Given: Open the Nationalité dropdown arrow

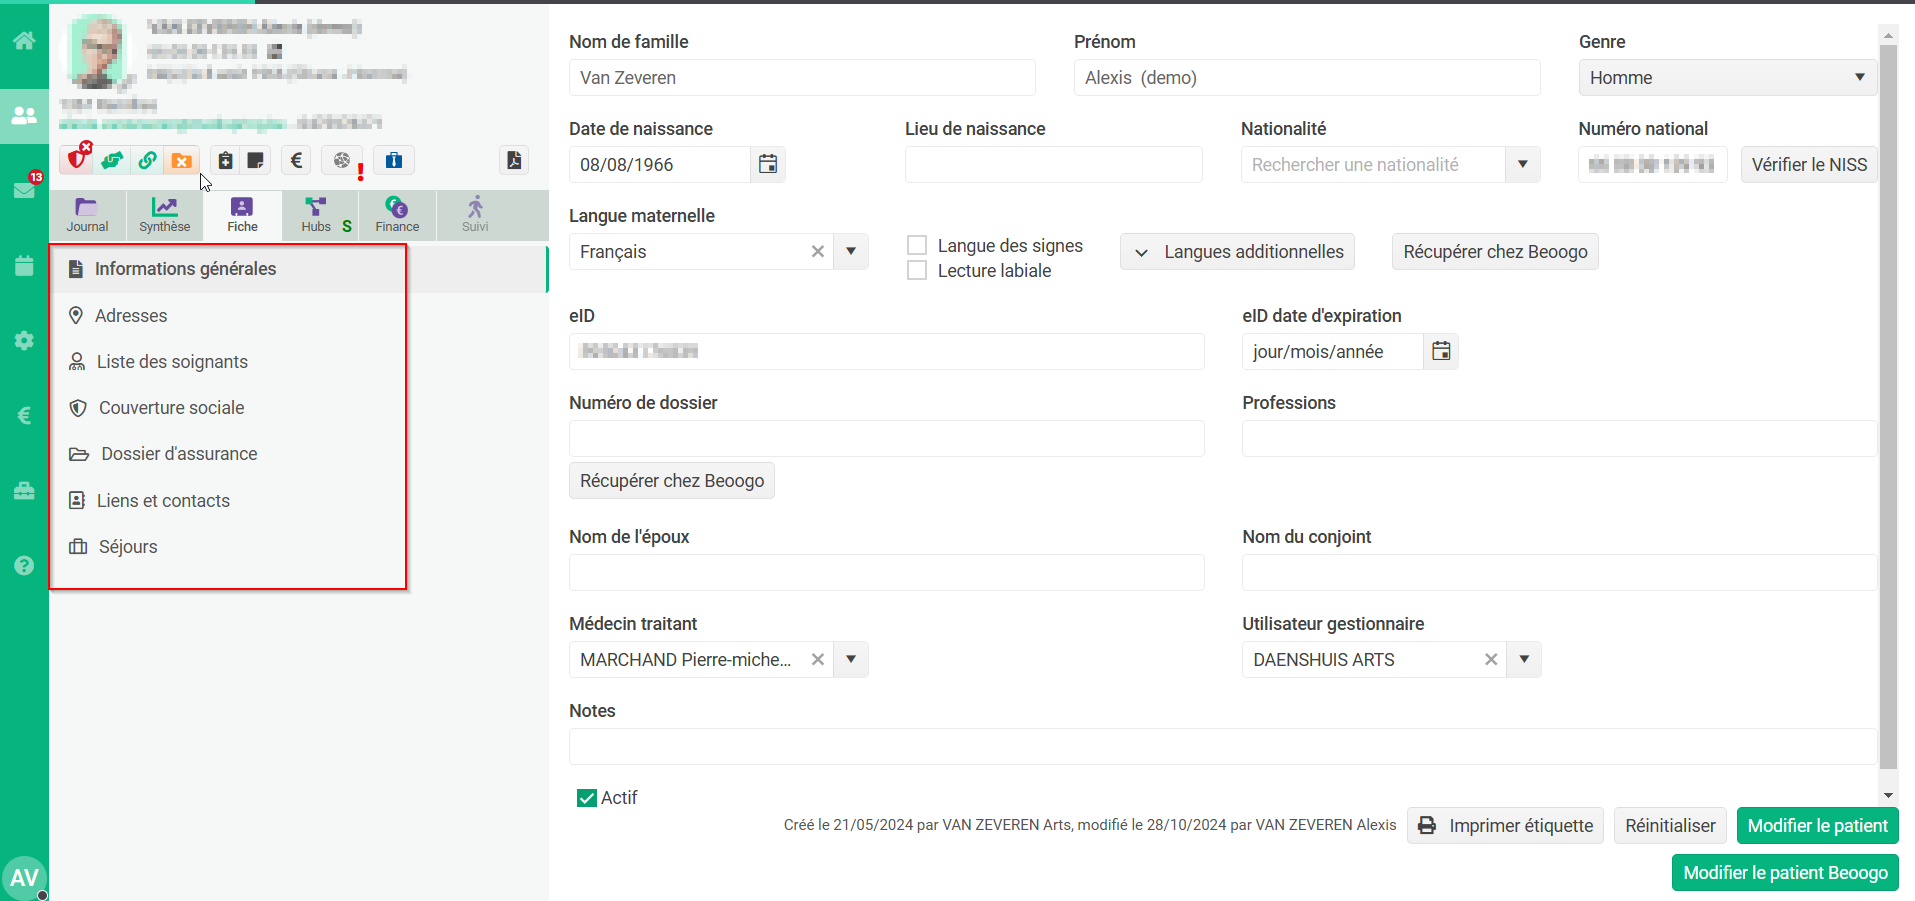Looking at the screenshot, I should pos(1522,164).
